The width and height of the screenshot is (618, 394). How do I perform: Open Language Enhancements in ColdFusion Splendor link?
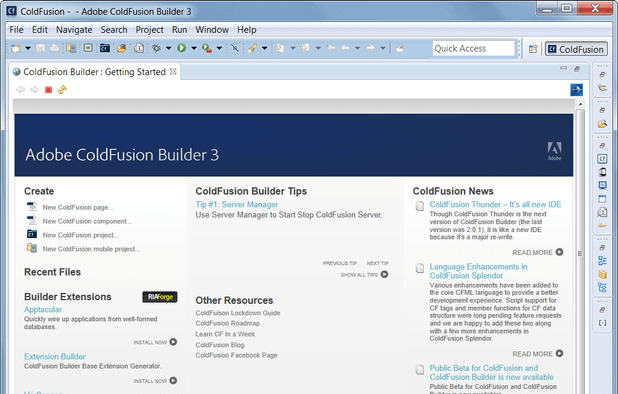pos(478,271)
